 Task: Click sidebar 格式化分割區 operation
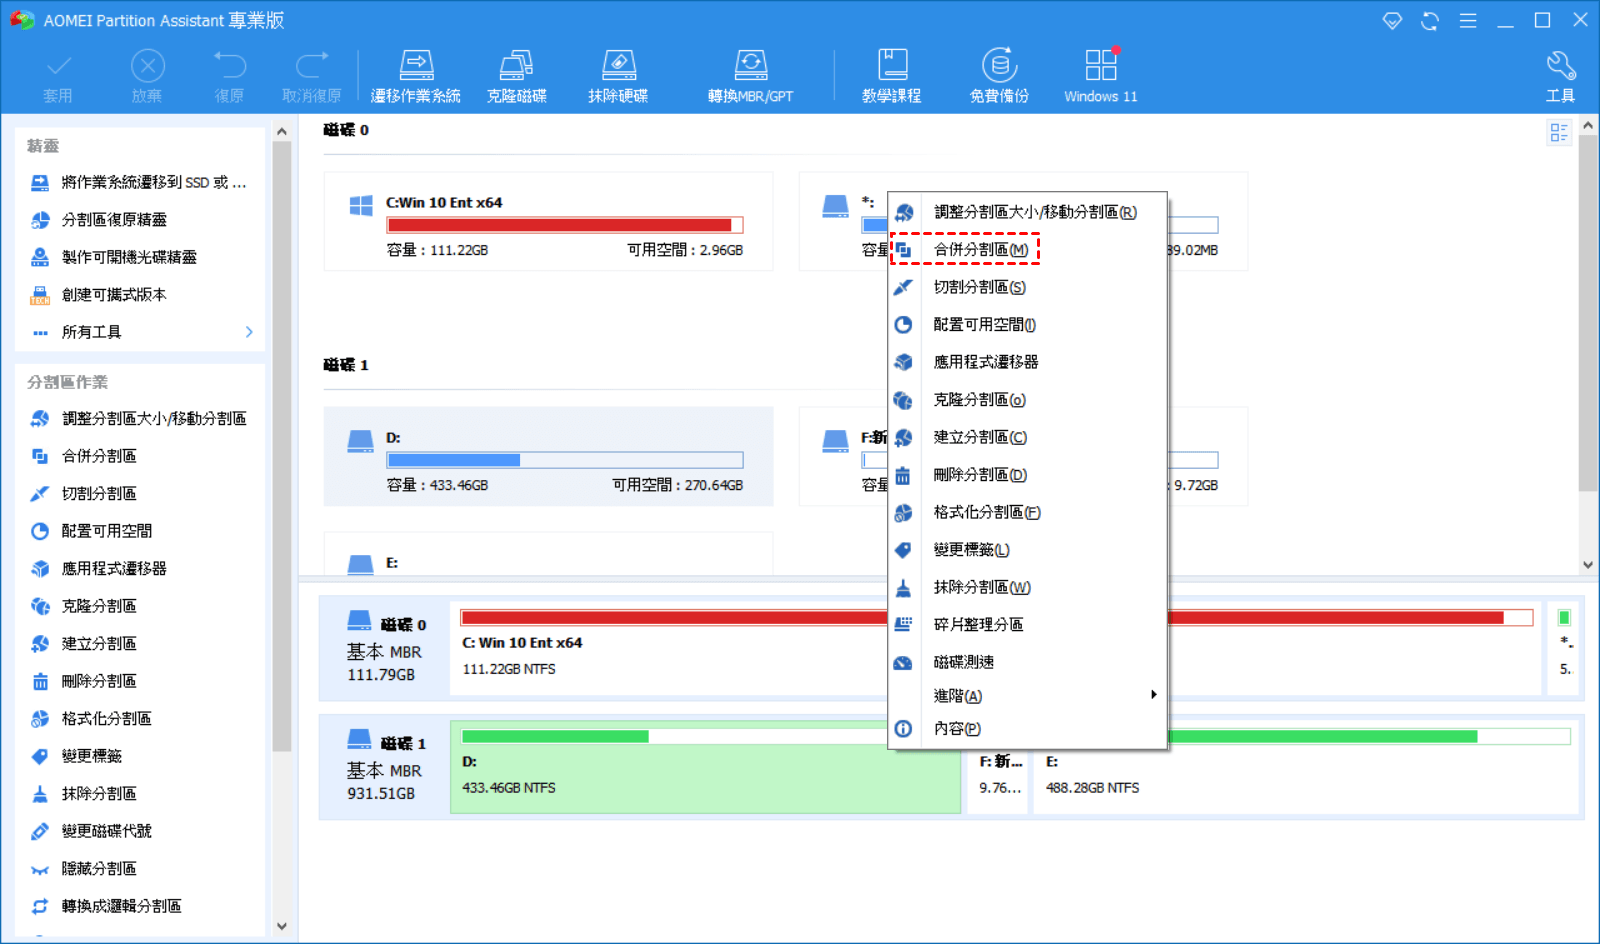(x=92, y=719)
